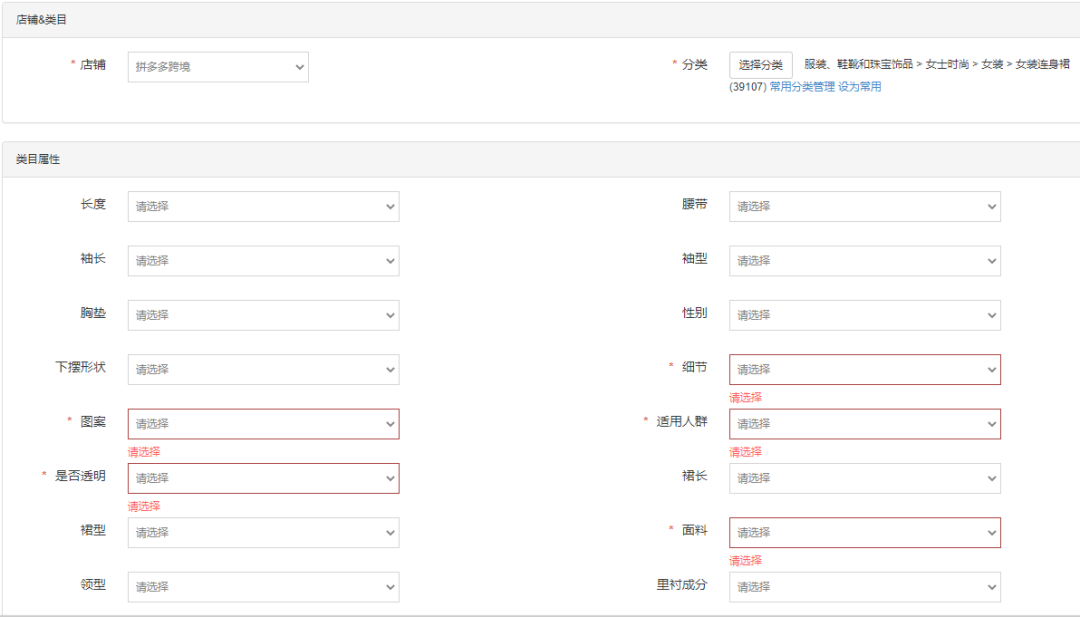1080x617 pixels.
Task: Open the required 细节 dropdown
Action: click(x=864, y=369)
